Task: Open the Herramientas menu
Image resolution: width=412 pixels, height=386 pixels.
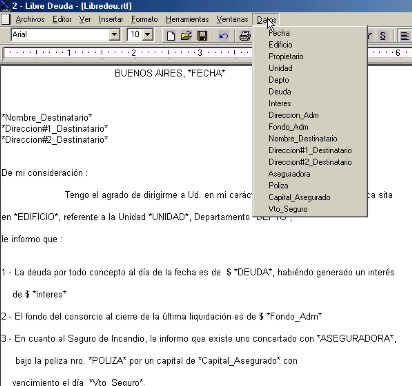Action: click(187, 19)
